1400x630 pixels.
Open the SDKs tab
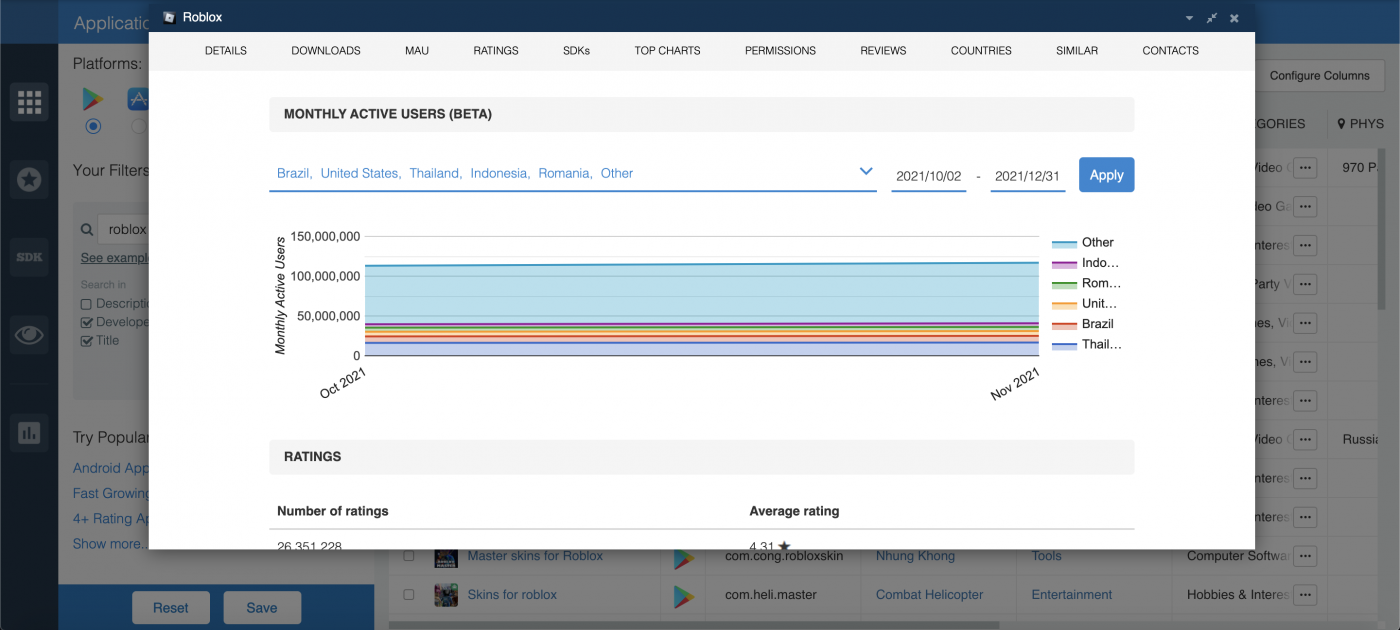coord(576,50)
